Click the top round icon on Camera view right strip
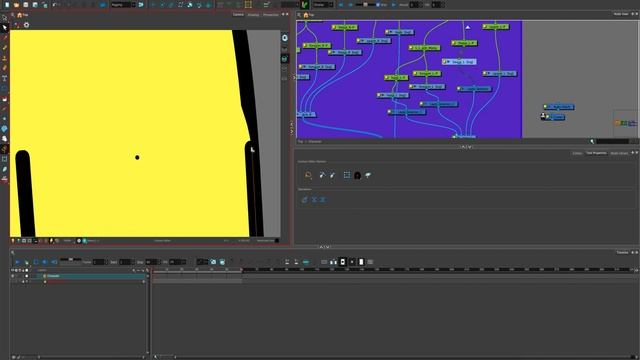Image resolution: width=640 pixels, height=360 pixels. (x=284, y=38)
